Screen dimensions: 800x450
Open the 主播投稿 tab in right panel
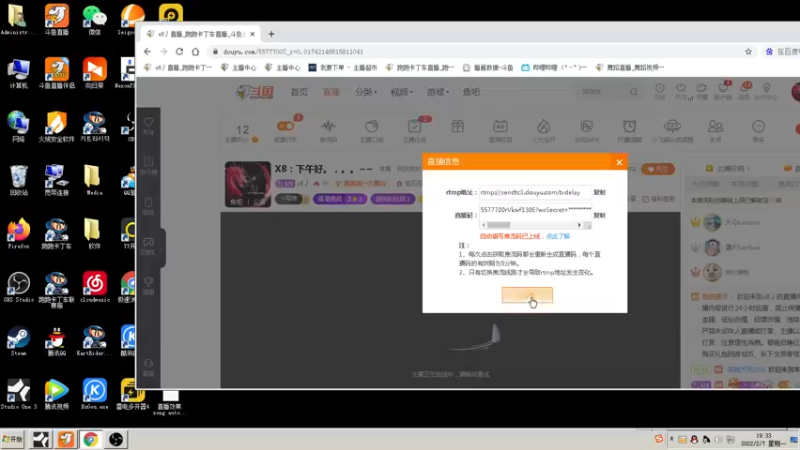(729, 168)
